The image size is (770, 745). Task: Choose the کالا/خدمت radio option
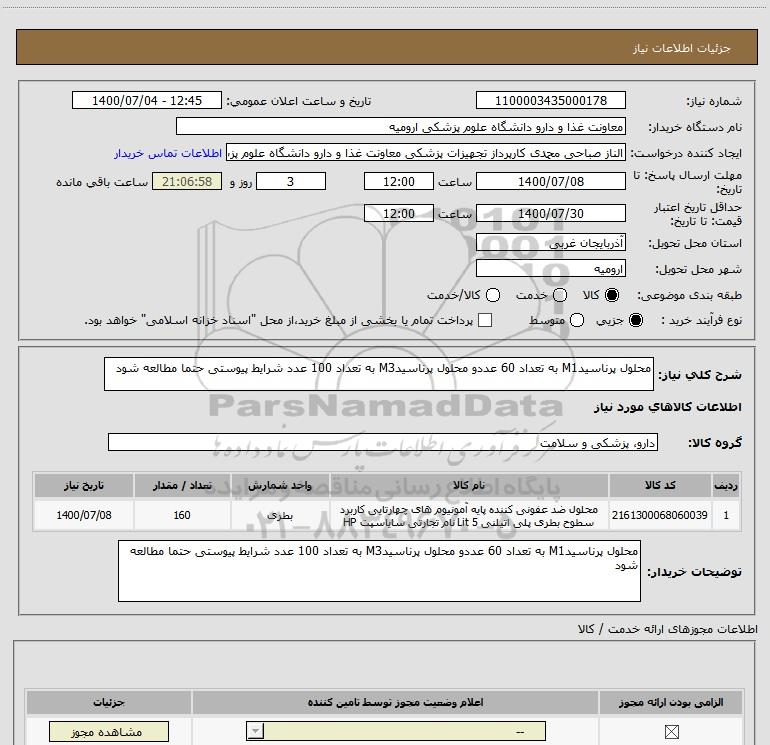click(492, 296)
